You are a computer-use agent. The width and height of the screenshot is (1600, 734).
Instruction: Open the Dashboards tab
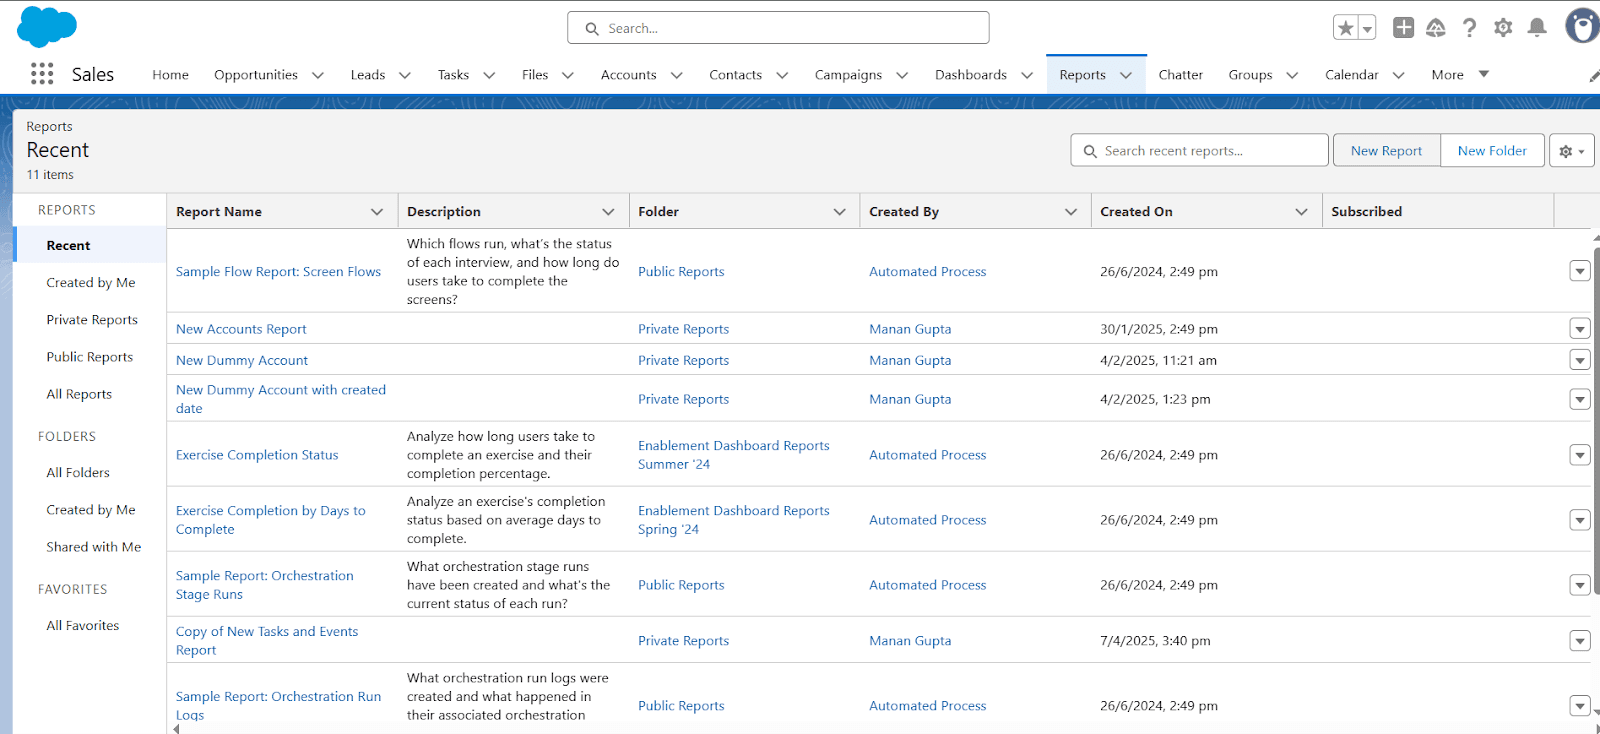[970, 75]
